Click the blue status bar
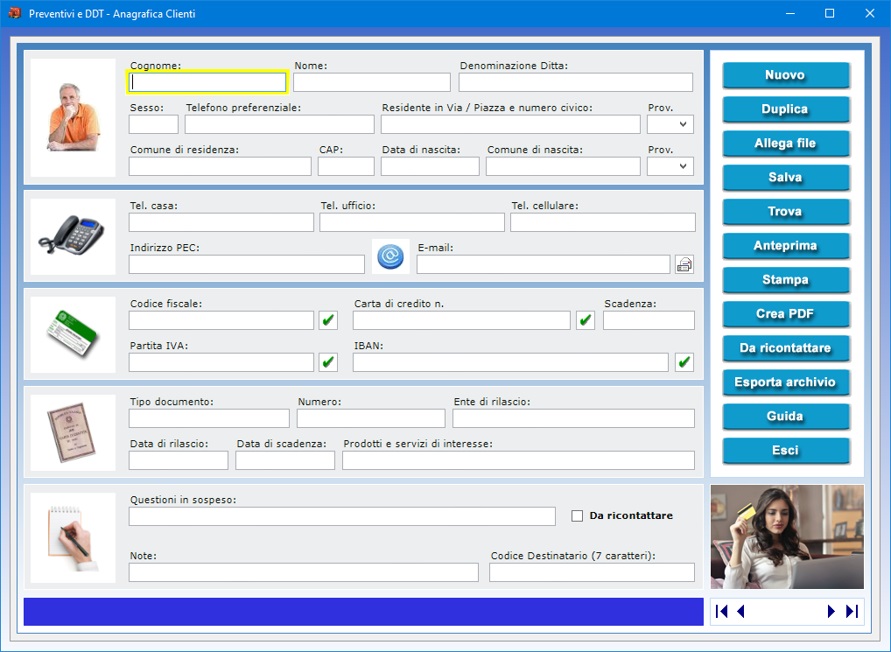The width and height of the screenshot is (891, 652). (x=364, y=612)
